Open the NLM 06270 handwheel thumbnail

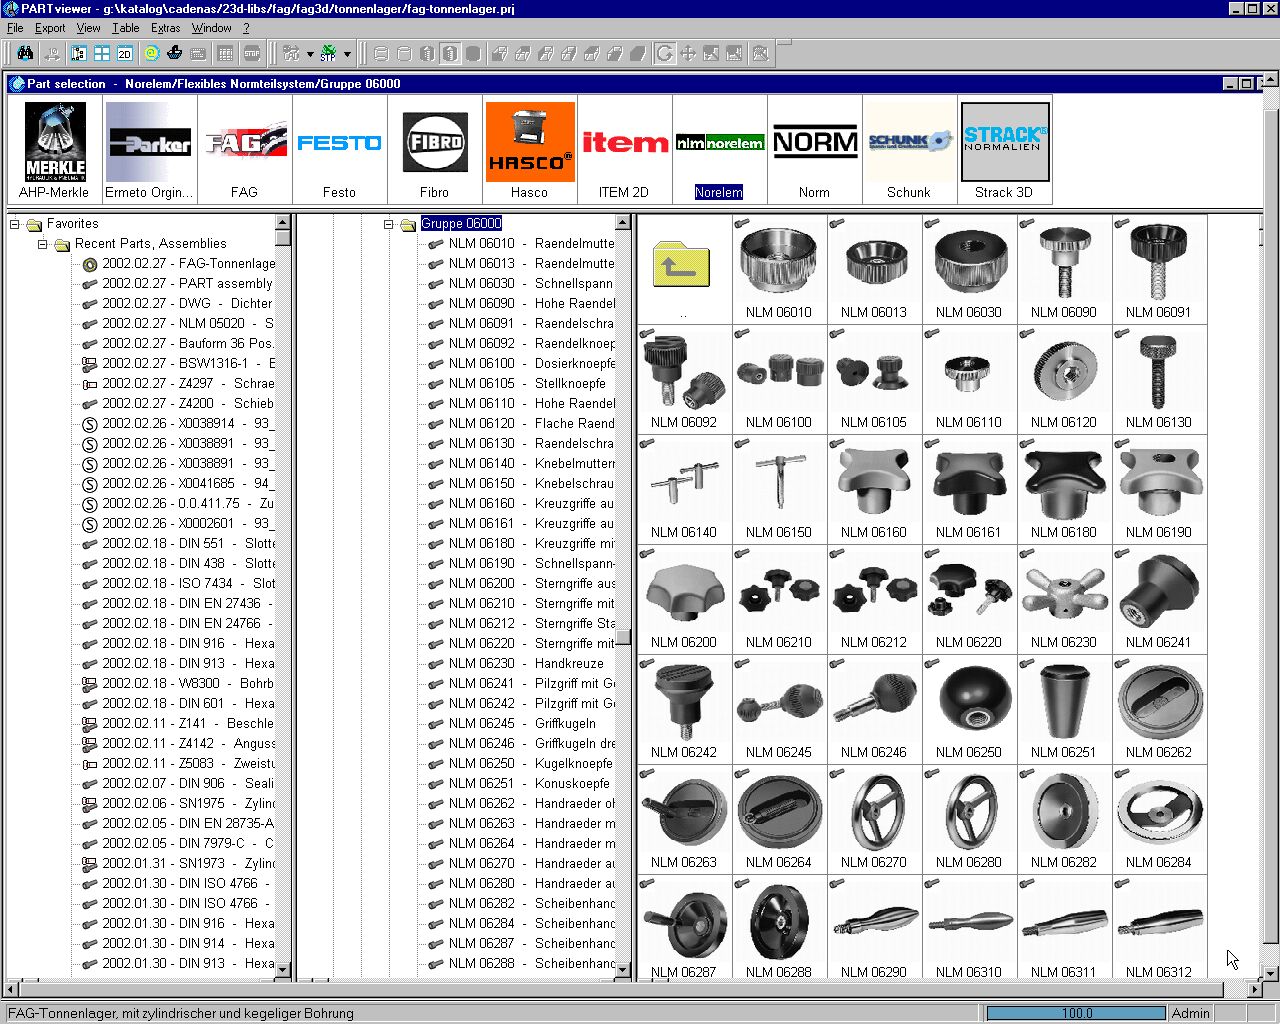874,818
